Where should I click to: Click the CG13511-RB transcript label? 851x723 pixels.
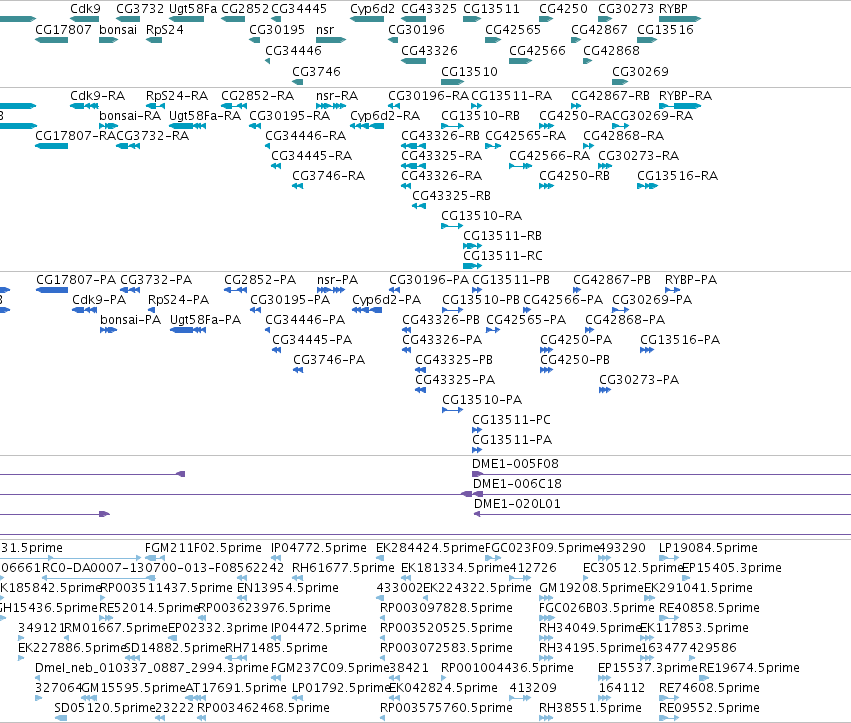pos(503,236)
